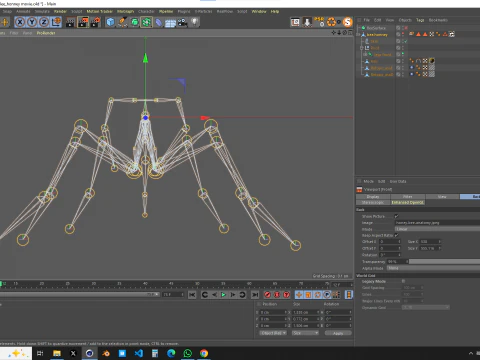This screenshot has height=360, width=480.
Task: Add a light object icon
Action: click(195, 22)
